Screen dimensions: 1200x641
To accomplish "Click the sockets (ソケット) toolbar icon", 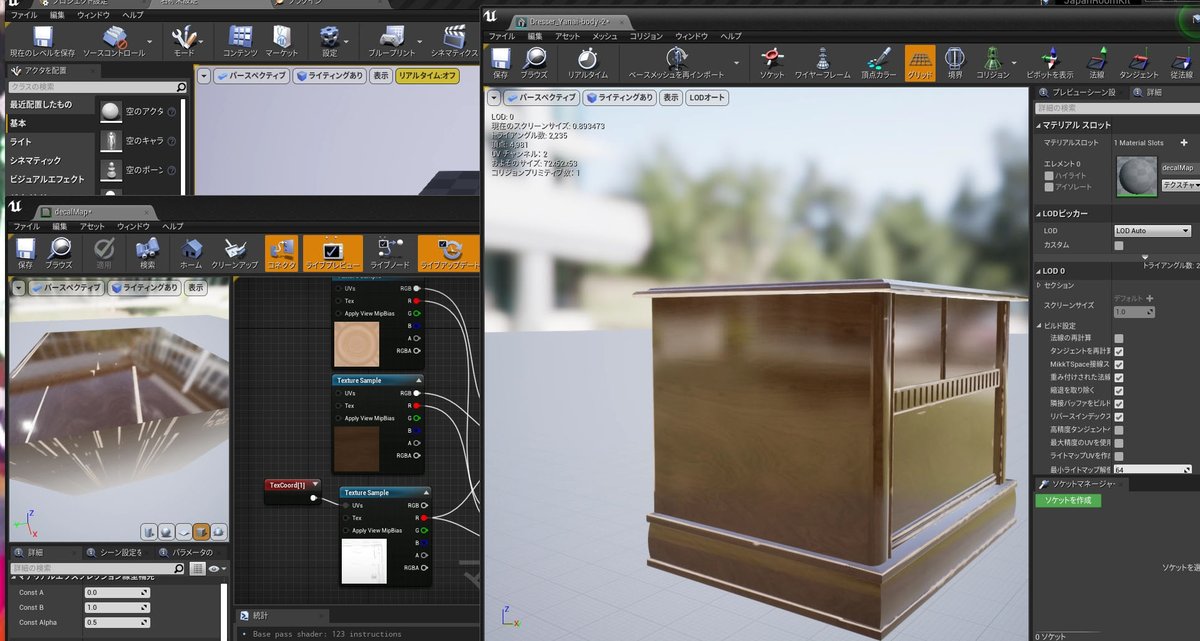I will point(772,60).
